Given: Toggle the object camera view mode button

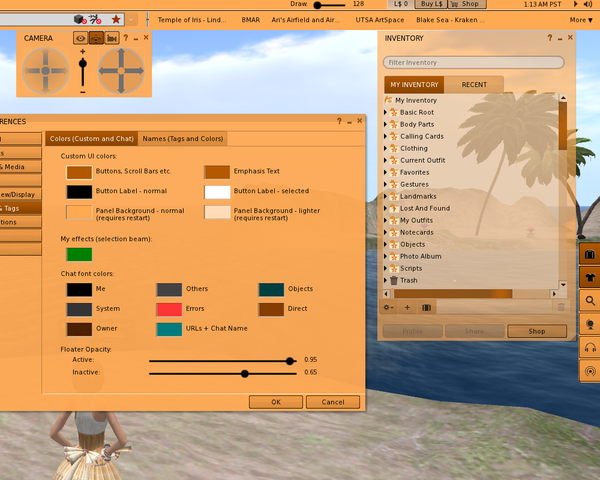Looking at the screenshot, I should 112,38.
